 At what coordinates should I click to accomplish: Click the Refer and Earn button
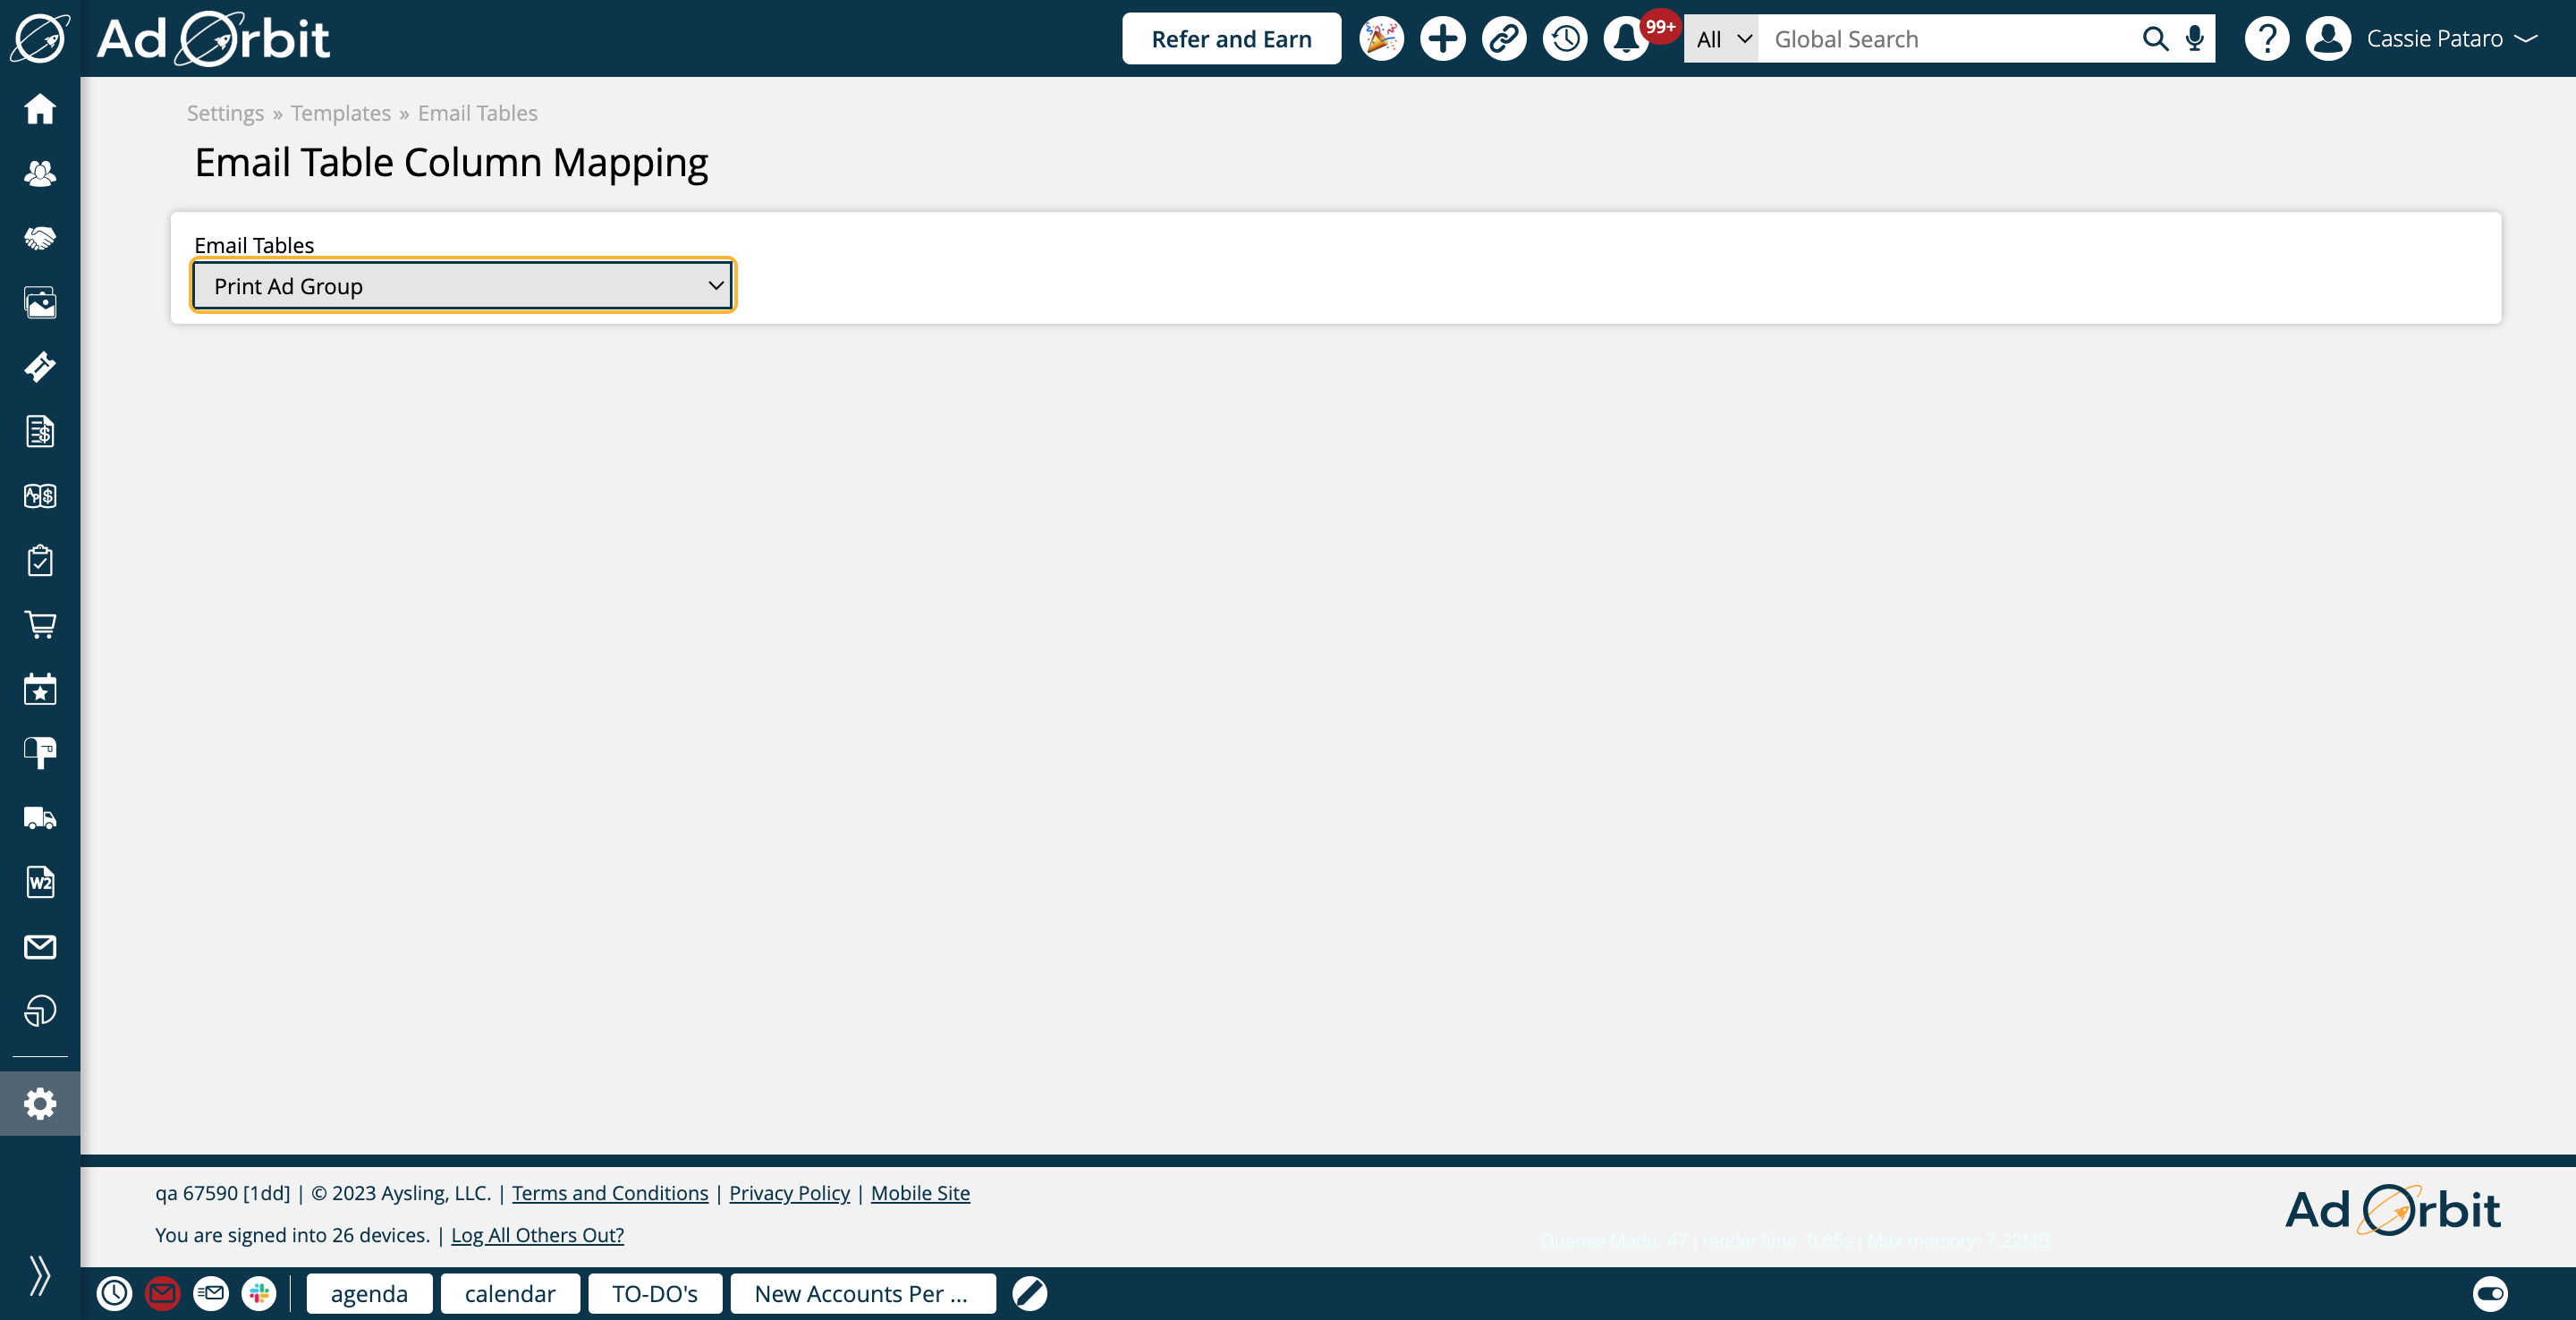[1231, 39]
